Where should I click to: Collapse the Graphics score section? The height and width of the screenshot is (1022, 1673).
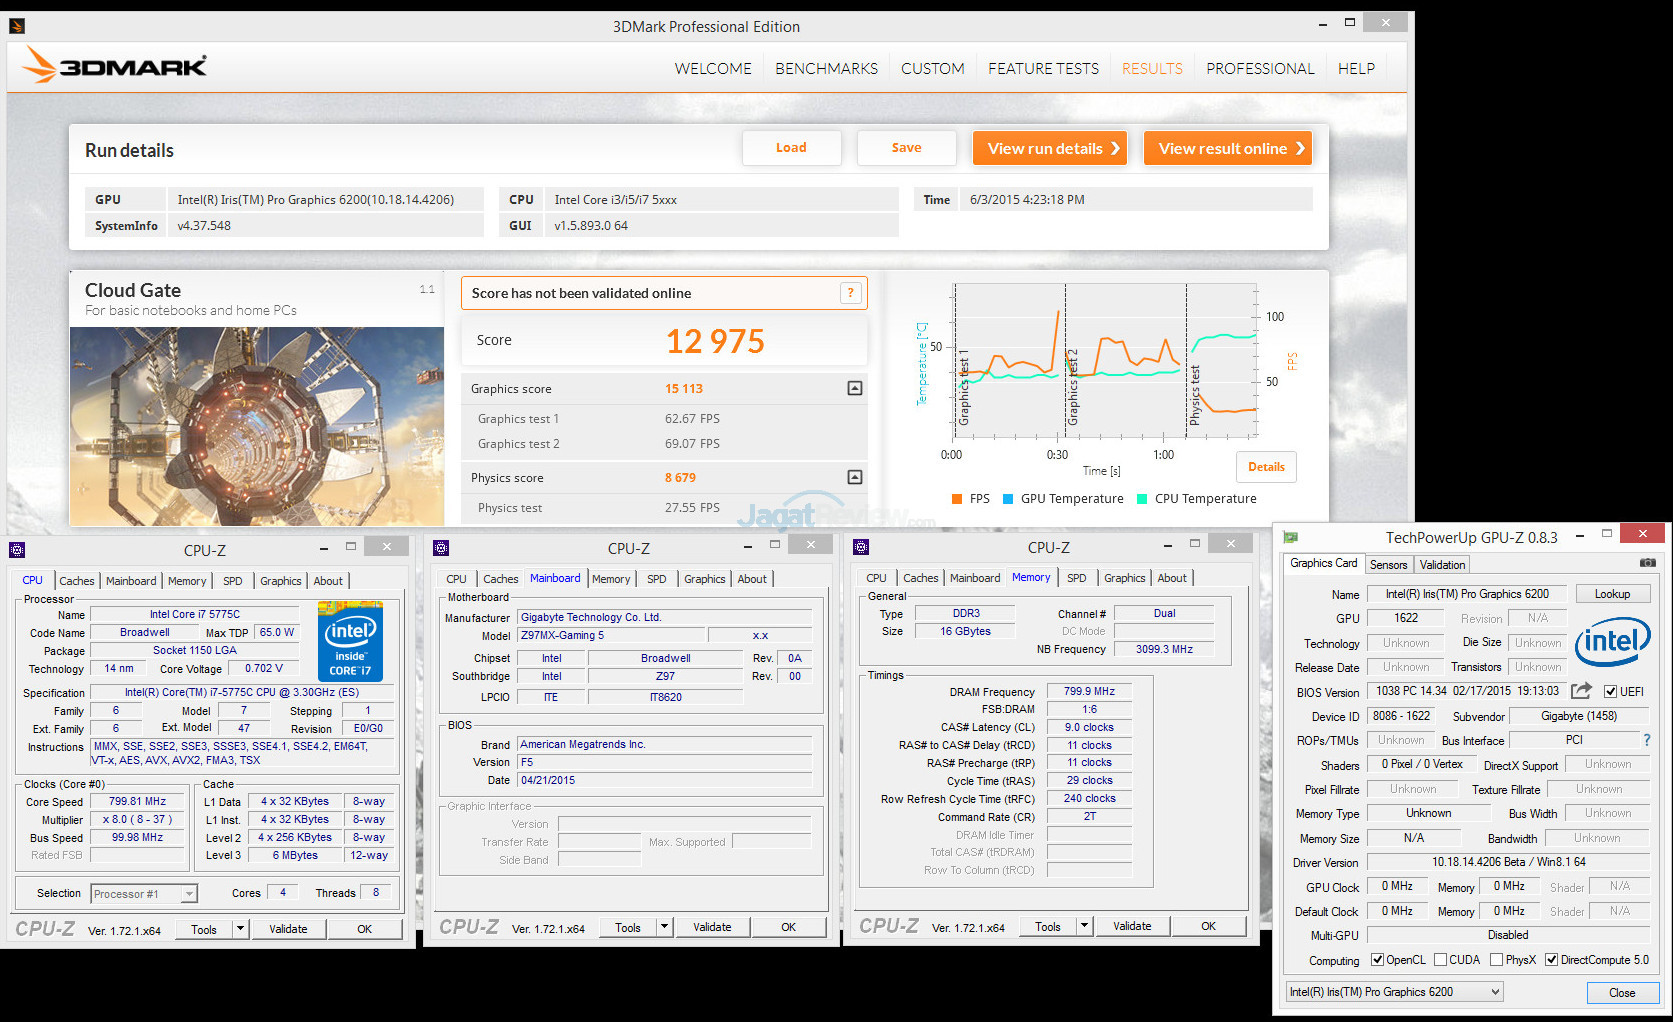click(854, 388)
